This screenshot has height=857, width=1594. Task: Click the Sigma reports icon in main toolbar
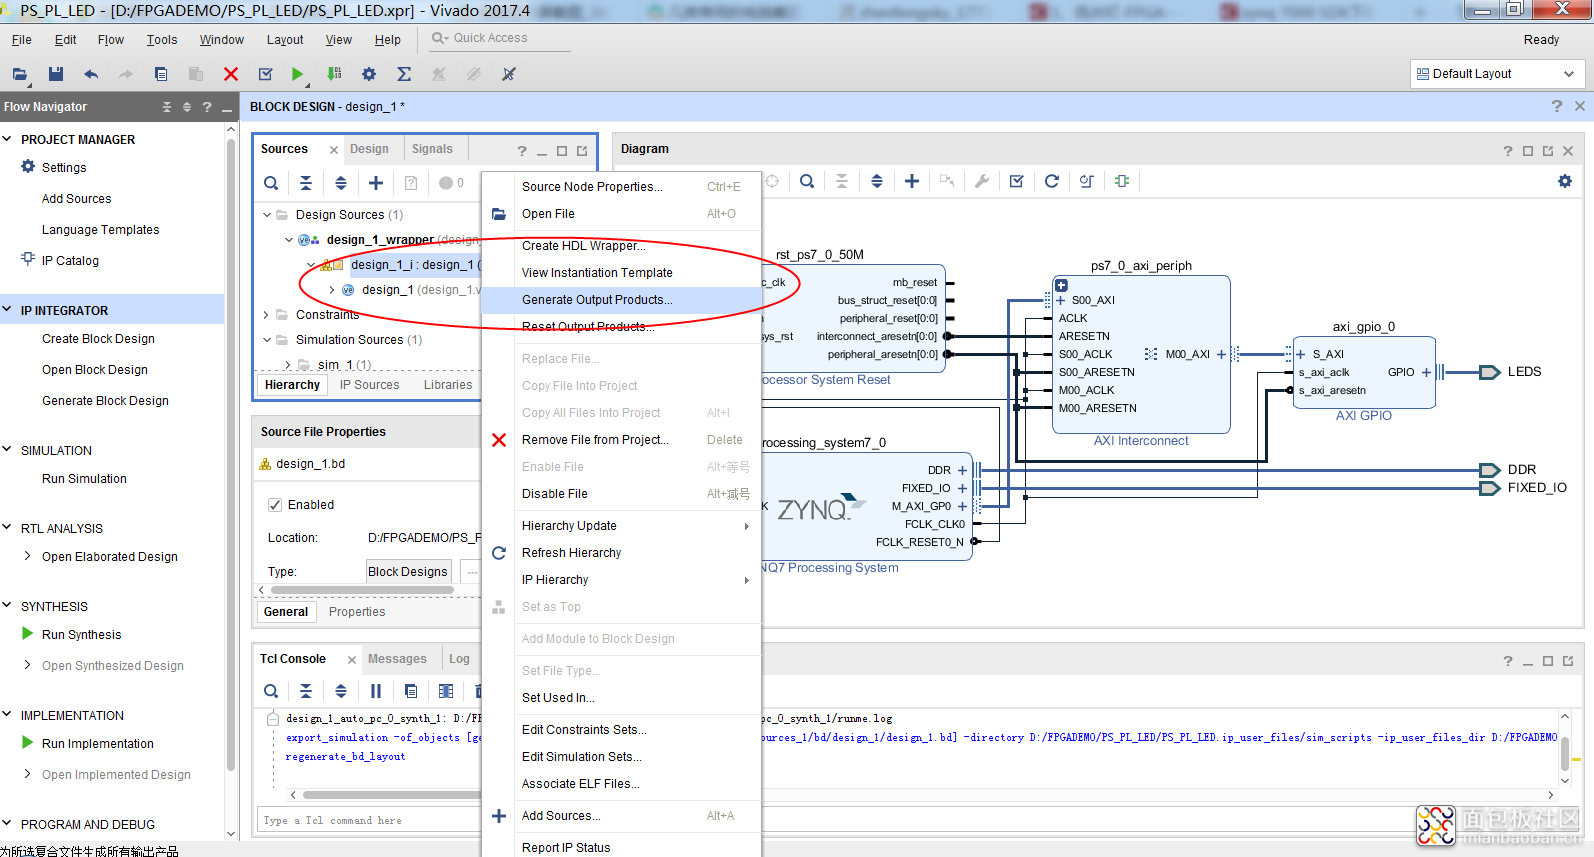404,74
